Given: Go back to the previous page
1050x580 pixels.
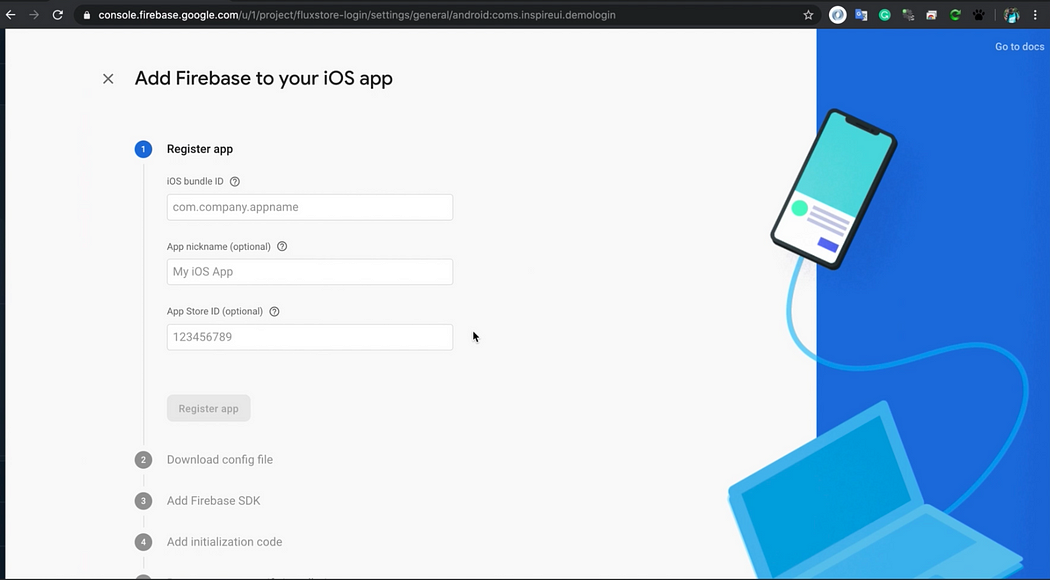Looking at the screenshot, I should (11, 15).
